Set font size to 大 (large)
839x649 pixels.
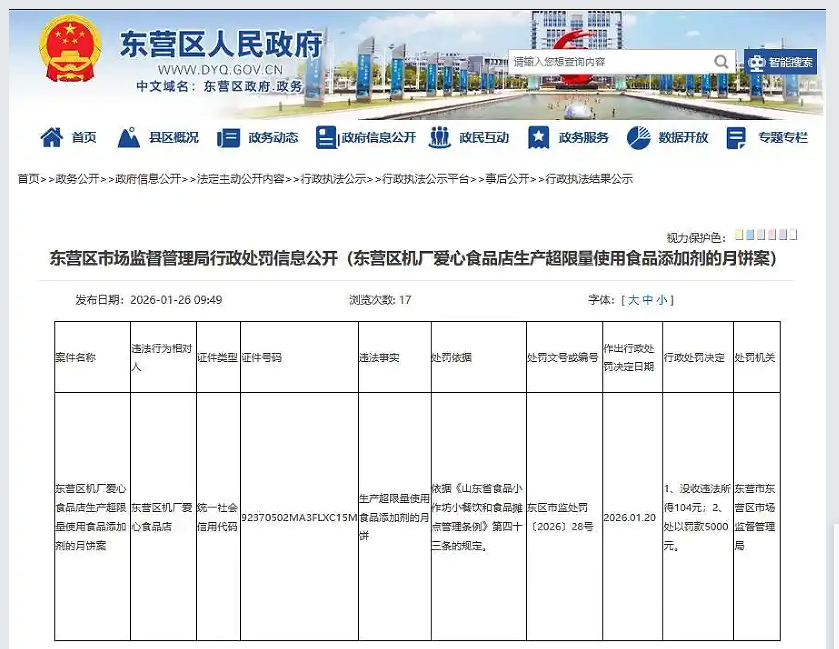tap(632, 300)
